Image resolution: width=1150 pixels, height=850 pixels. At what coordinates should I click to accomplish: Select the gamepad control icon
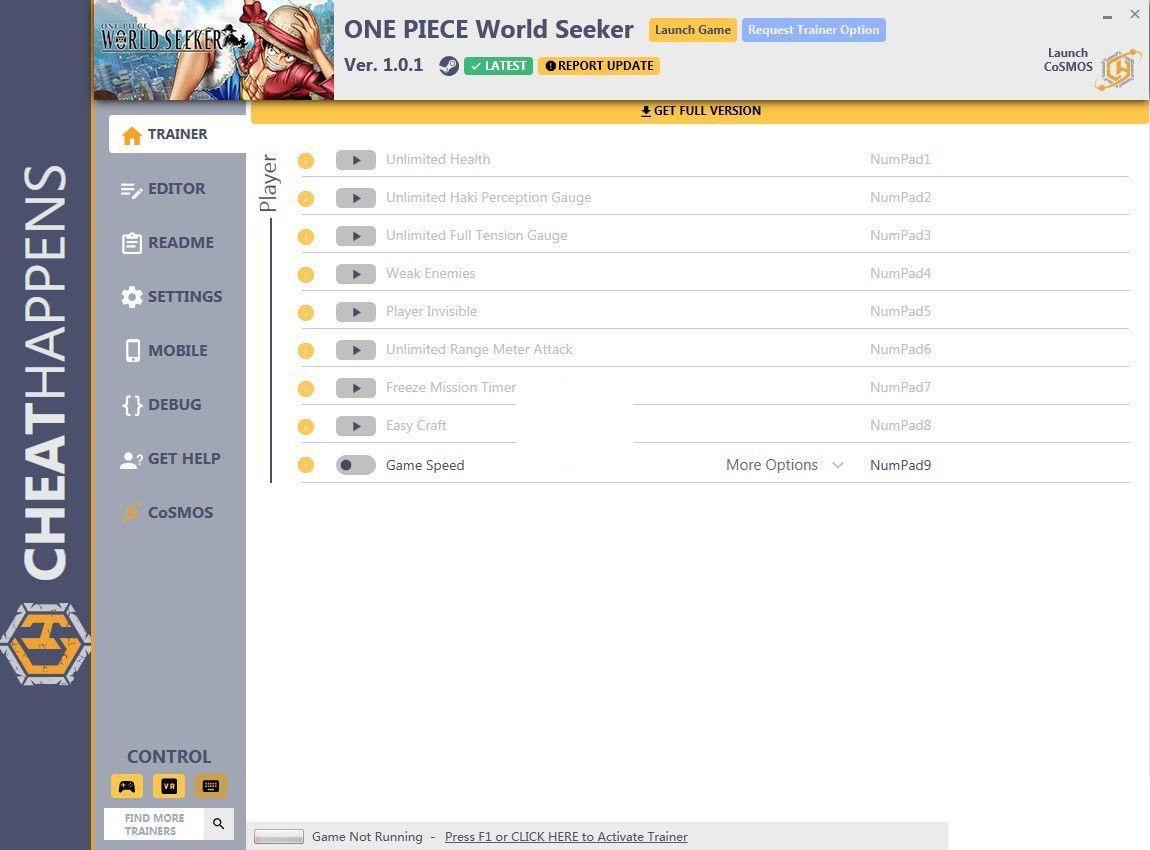pyautogui.click(x=127, y=786)
